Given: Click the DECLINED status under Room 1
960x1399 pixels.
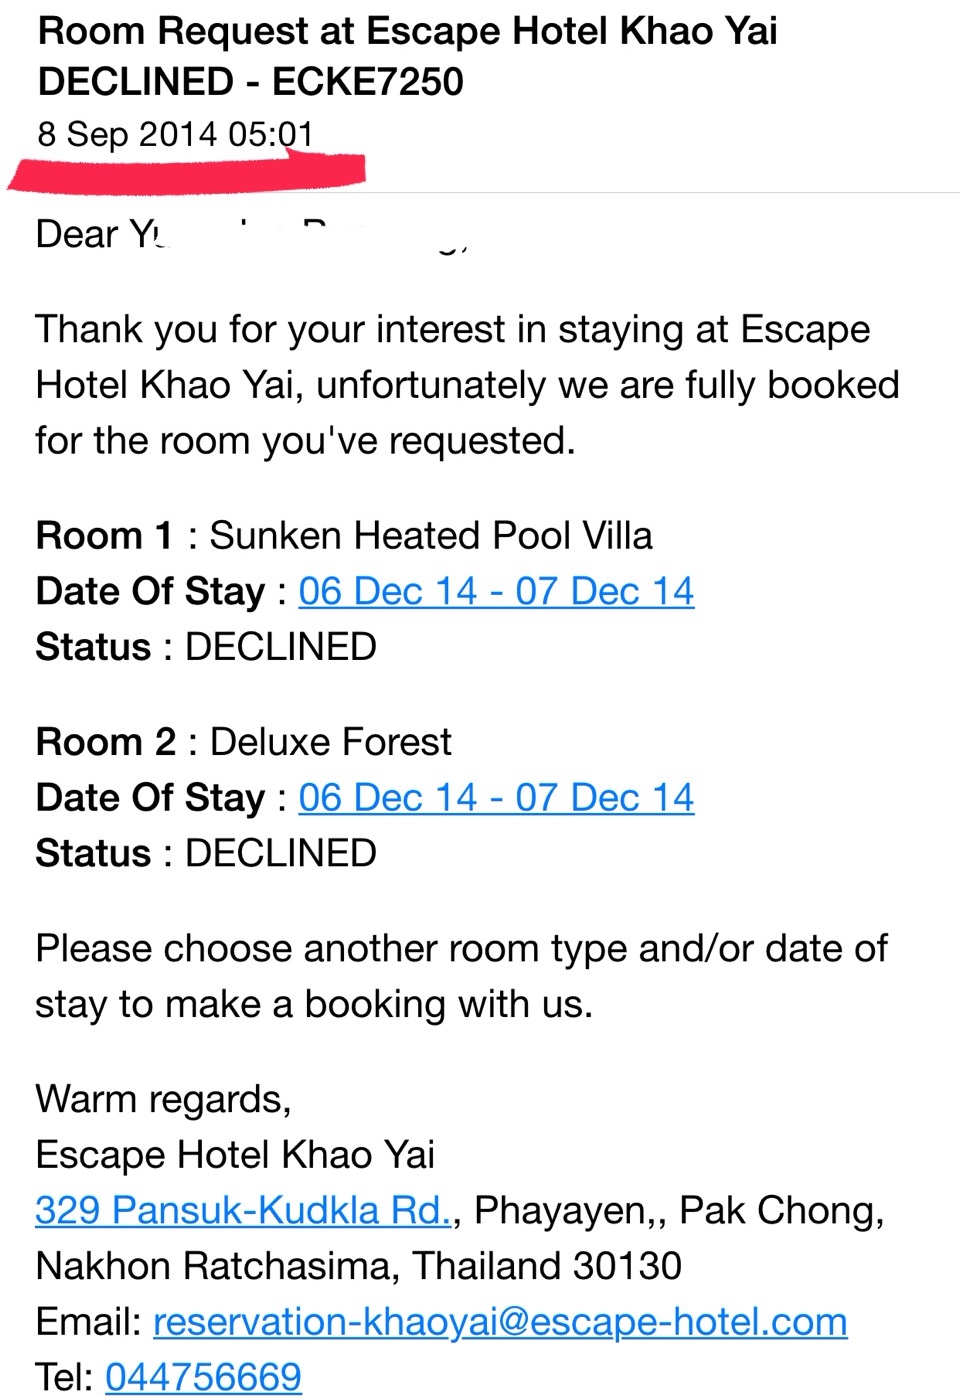Looking at the screenshot, I should pos(281,647).
